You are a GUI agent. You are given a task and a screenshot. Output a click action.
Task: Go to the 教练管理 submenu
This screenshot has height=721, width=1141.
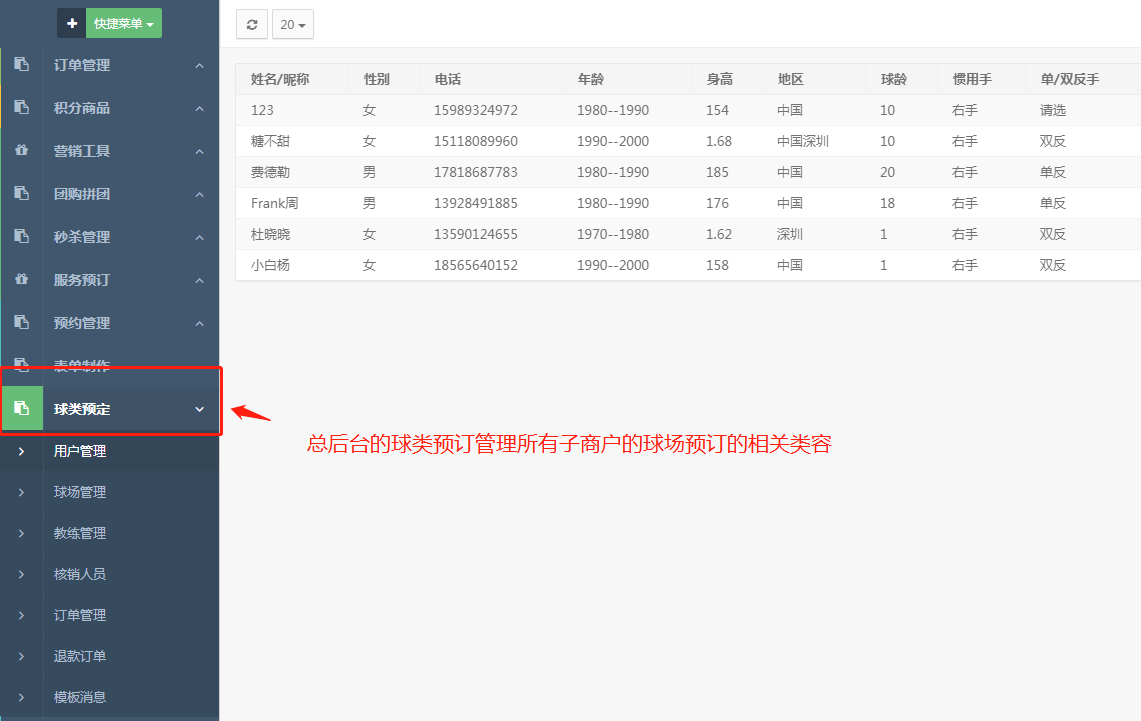click(80, 533)
